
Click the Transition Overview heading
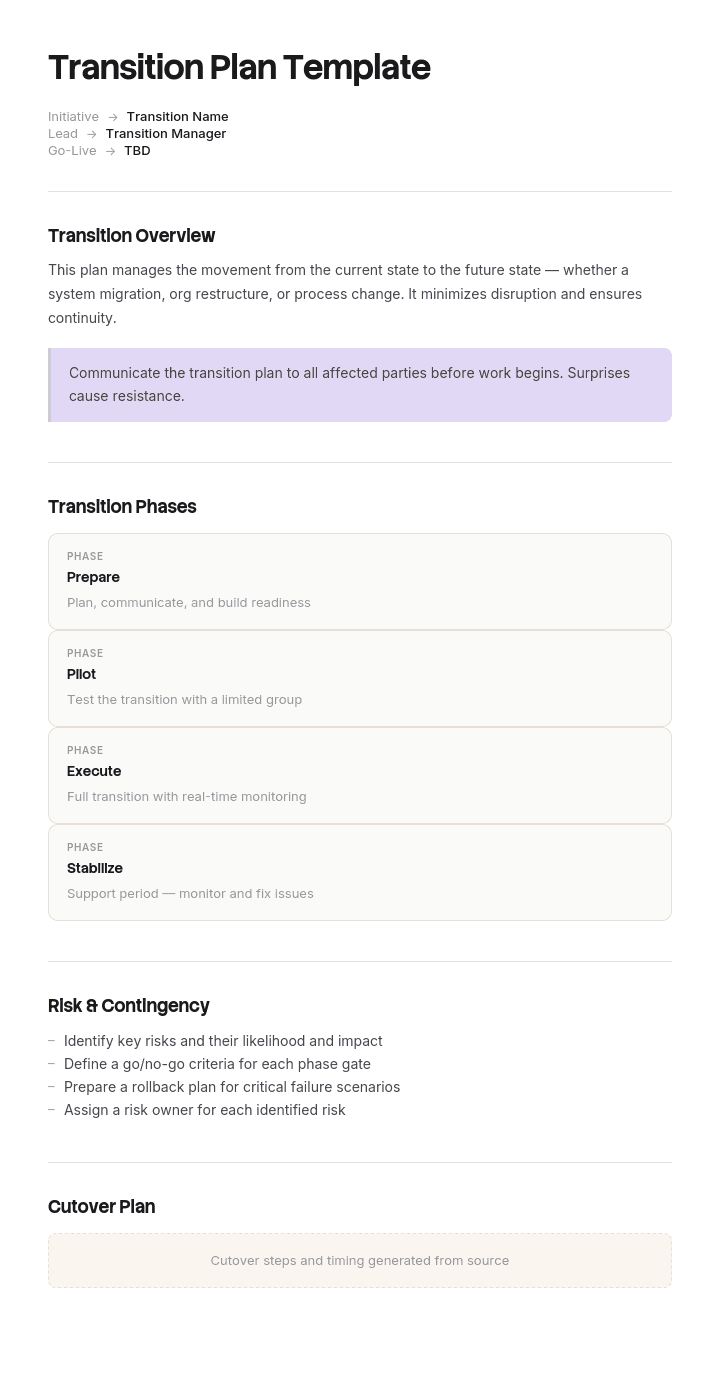(131, 235)
